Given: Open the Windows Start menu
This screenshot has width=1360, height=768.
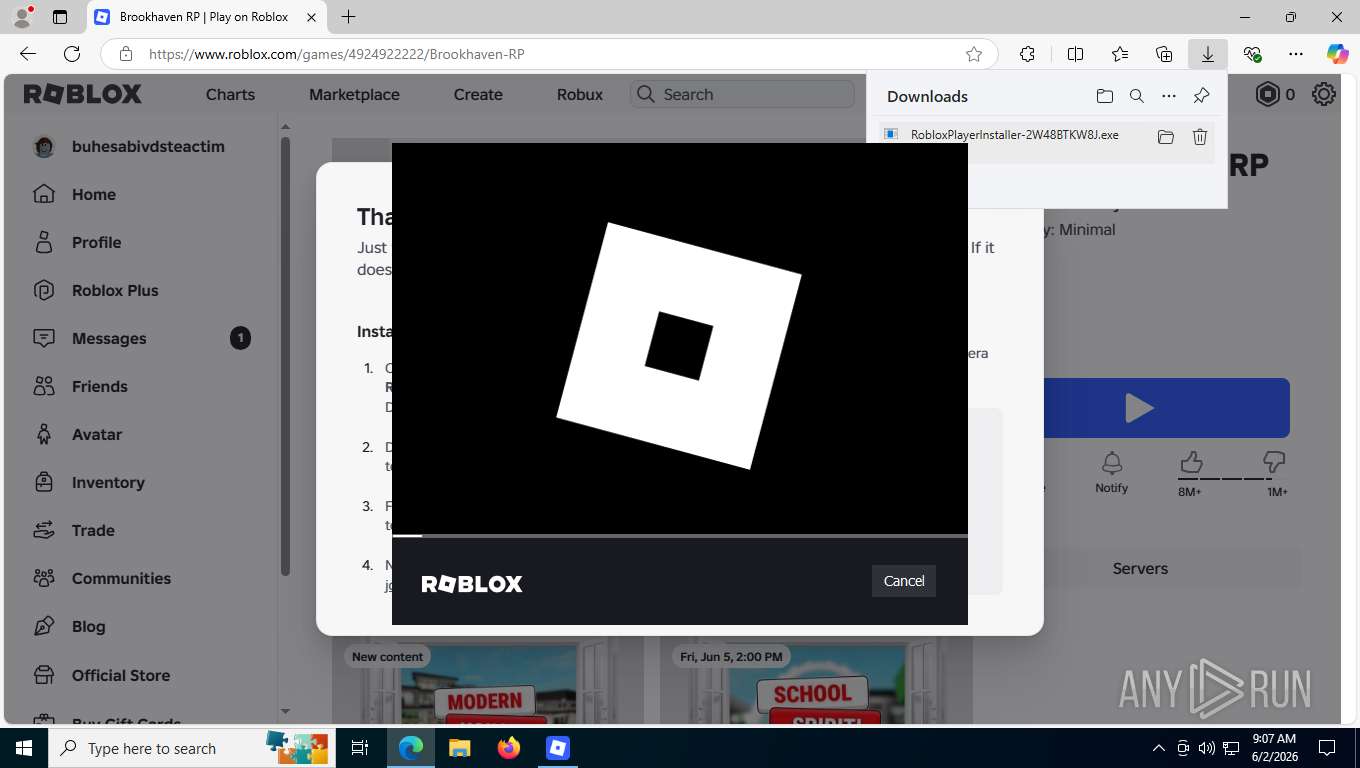Looking at the screenshot, I should point(24,748).
